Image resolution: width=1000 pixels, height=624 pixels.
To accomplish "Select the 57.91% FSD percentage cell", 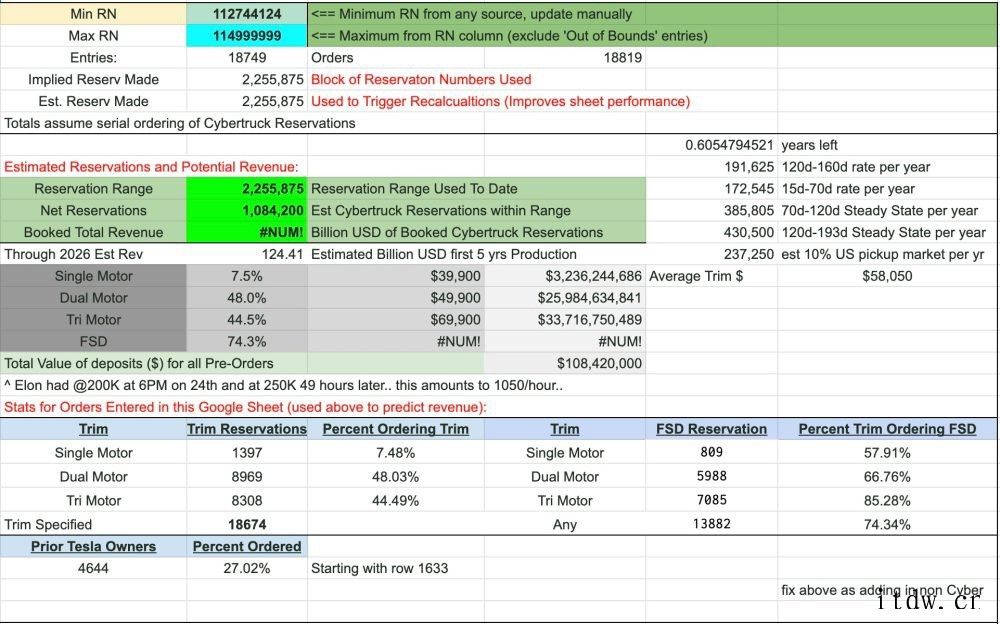I will point(887,453).
